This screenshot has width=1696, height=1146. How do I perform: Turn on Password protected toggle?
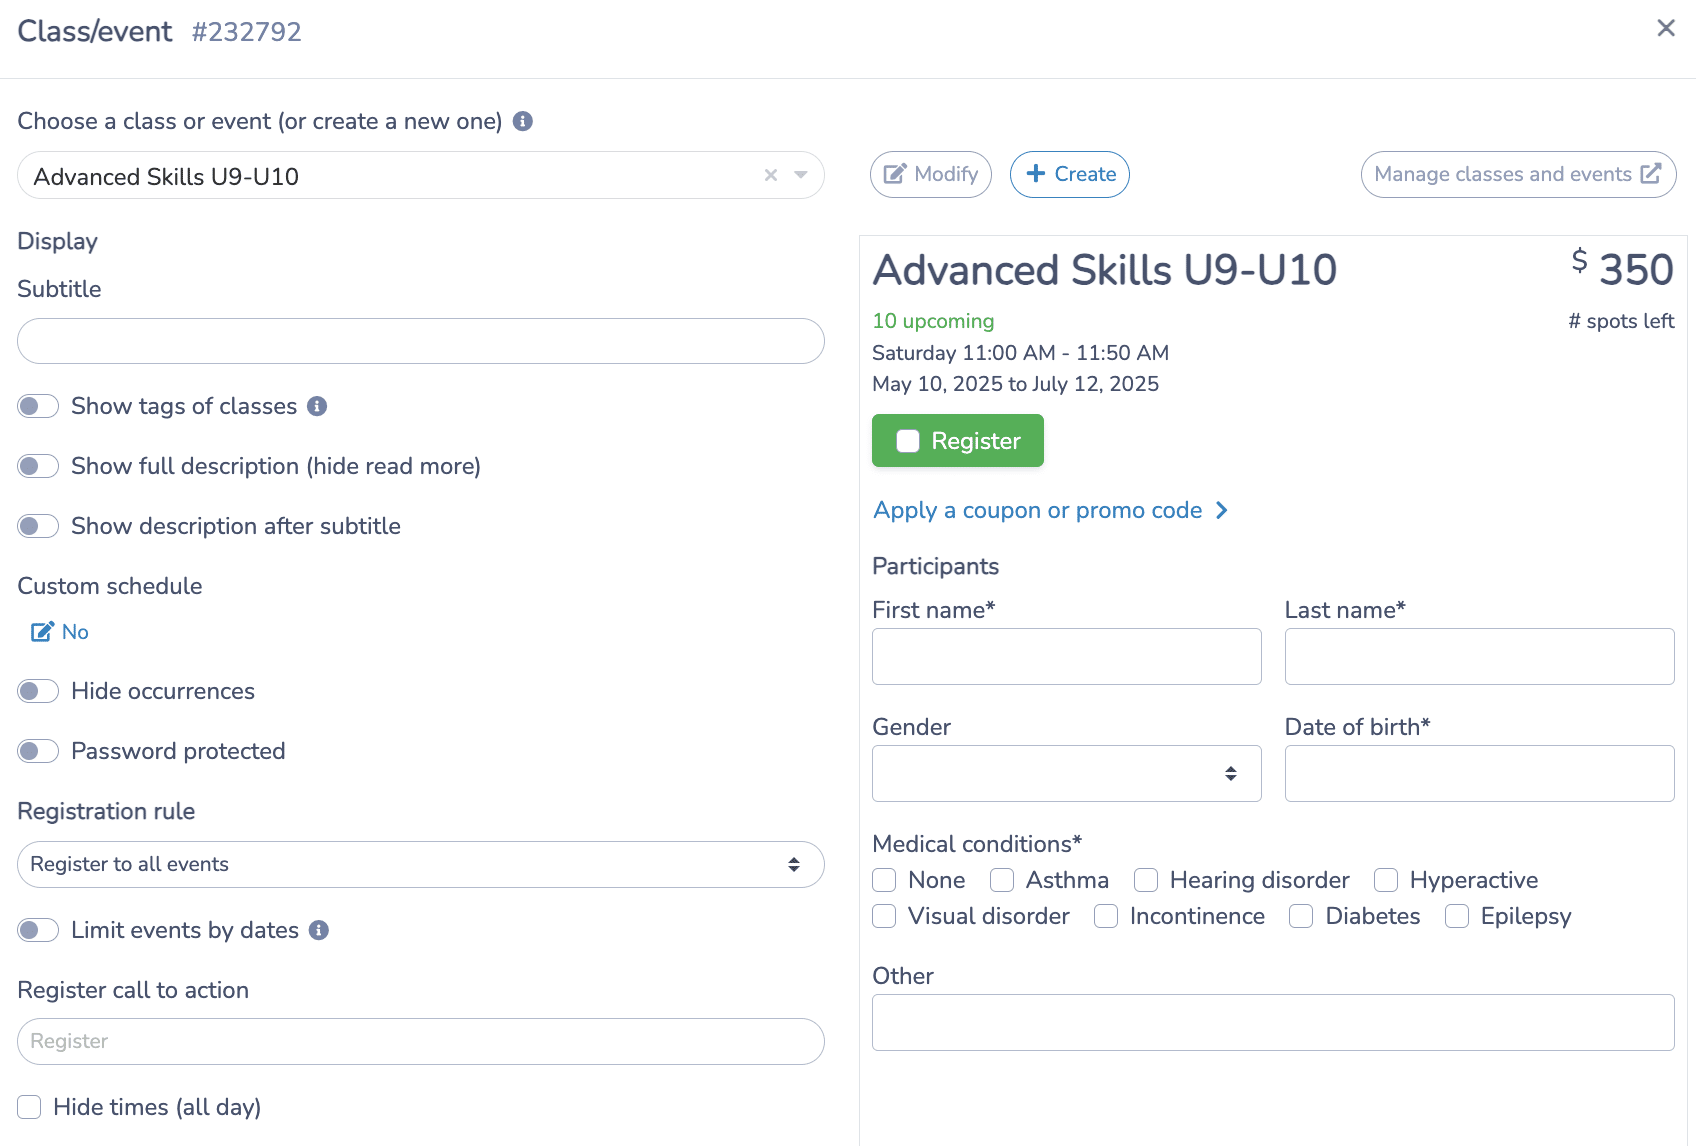pyautogui.click(x=38, y=751)
